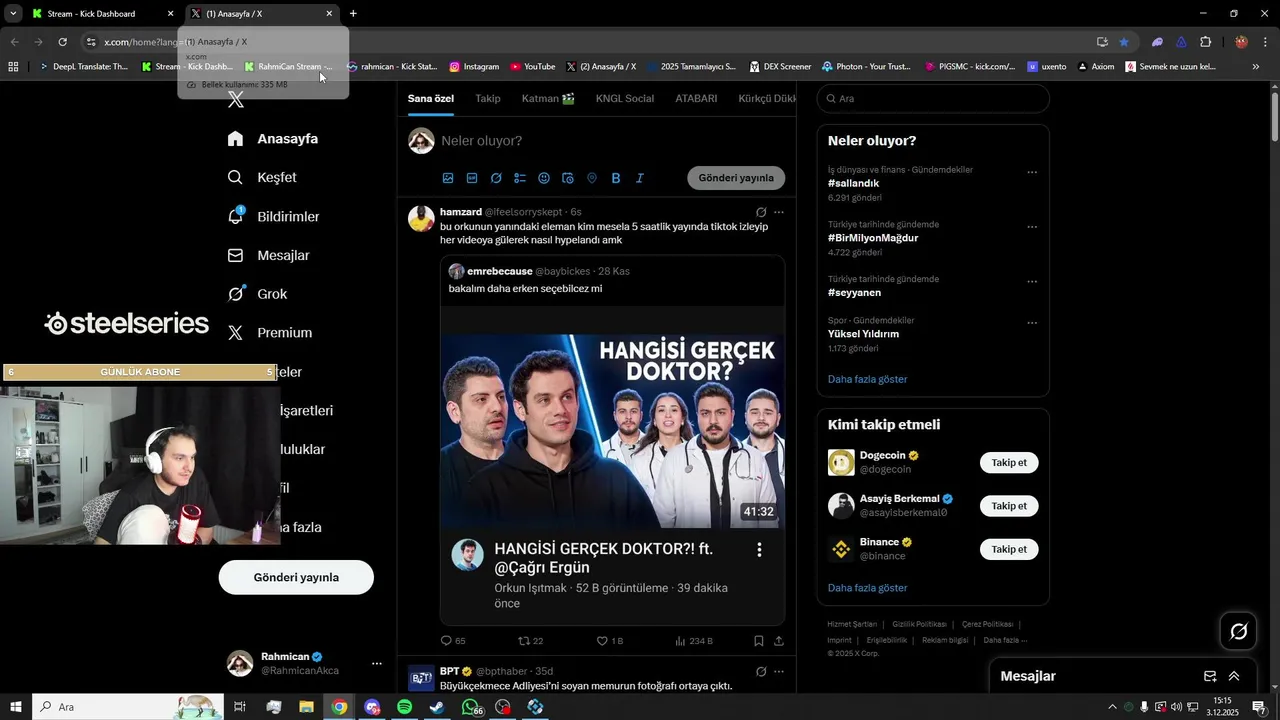Switch to the Katman tab
The width and height of the screenshot is (1280, 720).
coord(548,98)
